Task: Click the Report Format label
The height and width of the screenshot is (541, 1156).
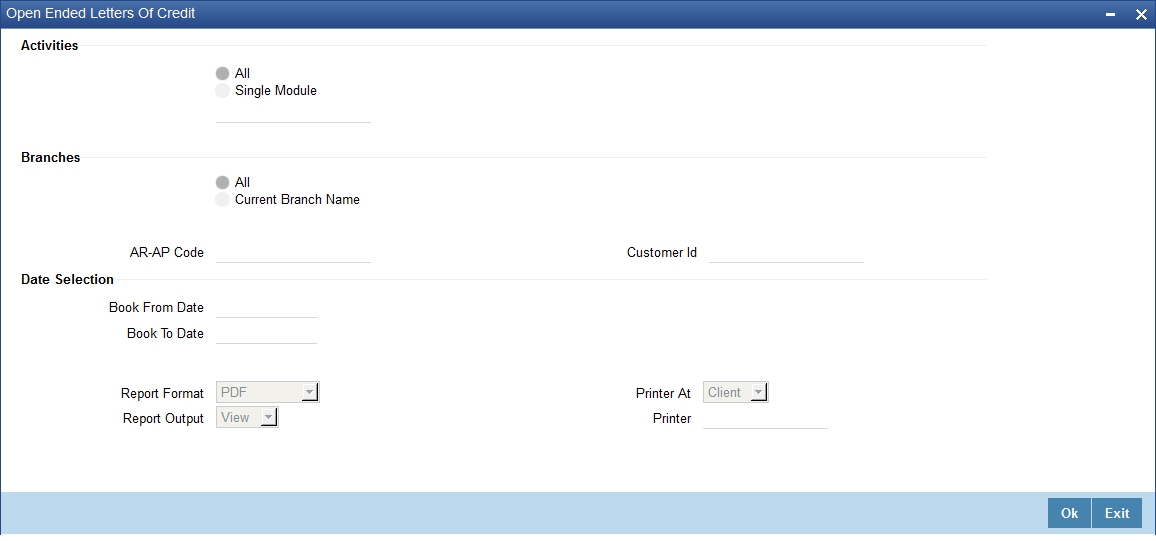Action: (162, 394)
